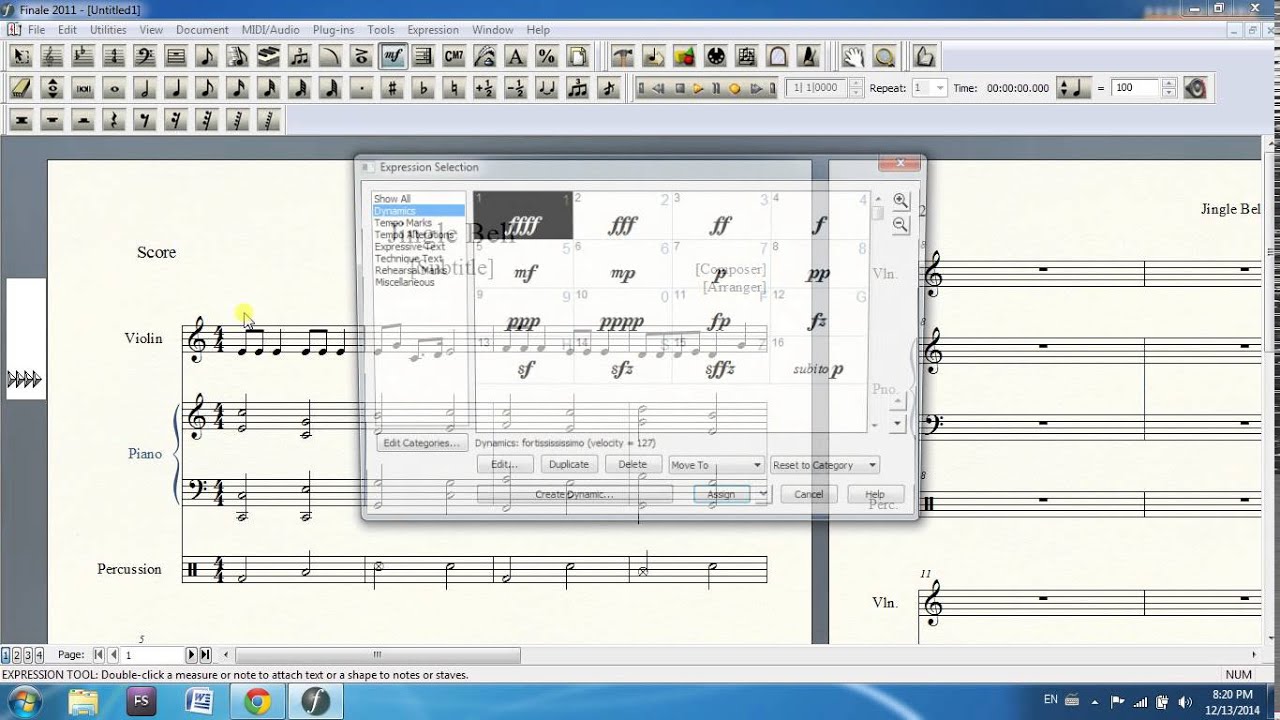The width and height of the screenshot is (1280, 720).
Task: Select the Text tool letter A
Action: [x=517, y=56]
